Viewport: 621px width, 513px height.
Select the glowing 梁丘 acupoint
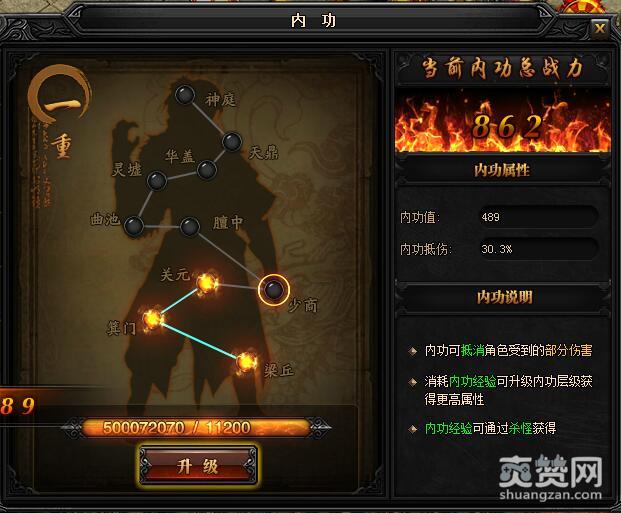click(246, 362)
